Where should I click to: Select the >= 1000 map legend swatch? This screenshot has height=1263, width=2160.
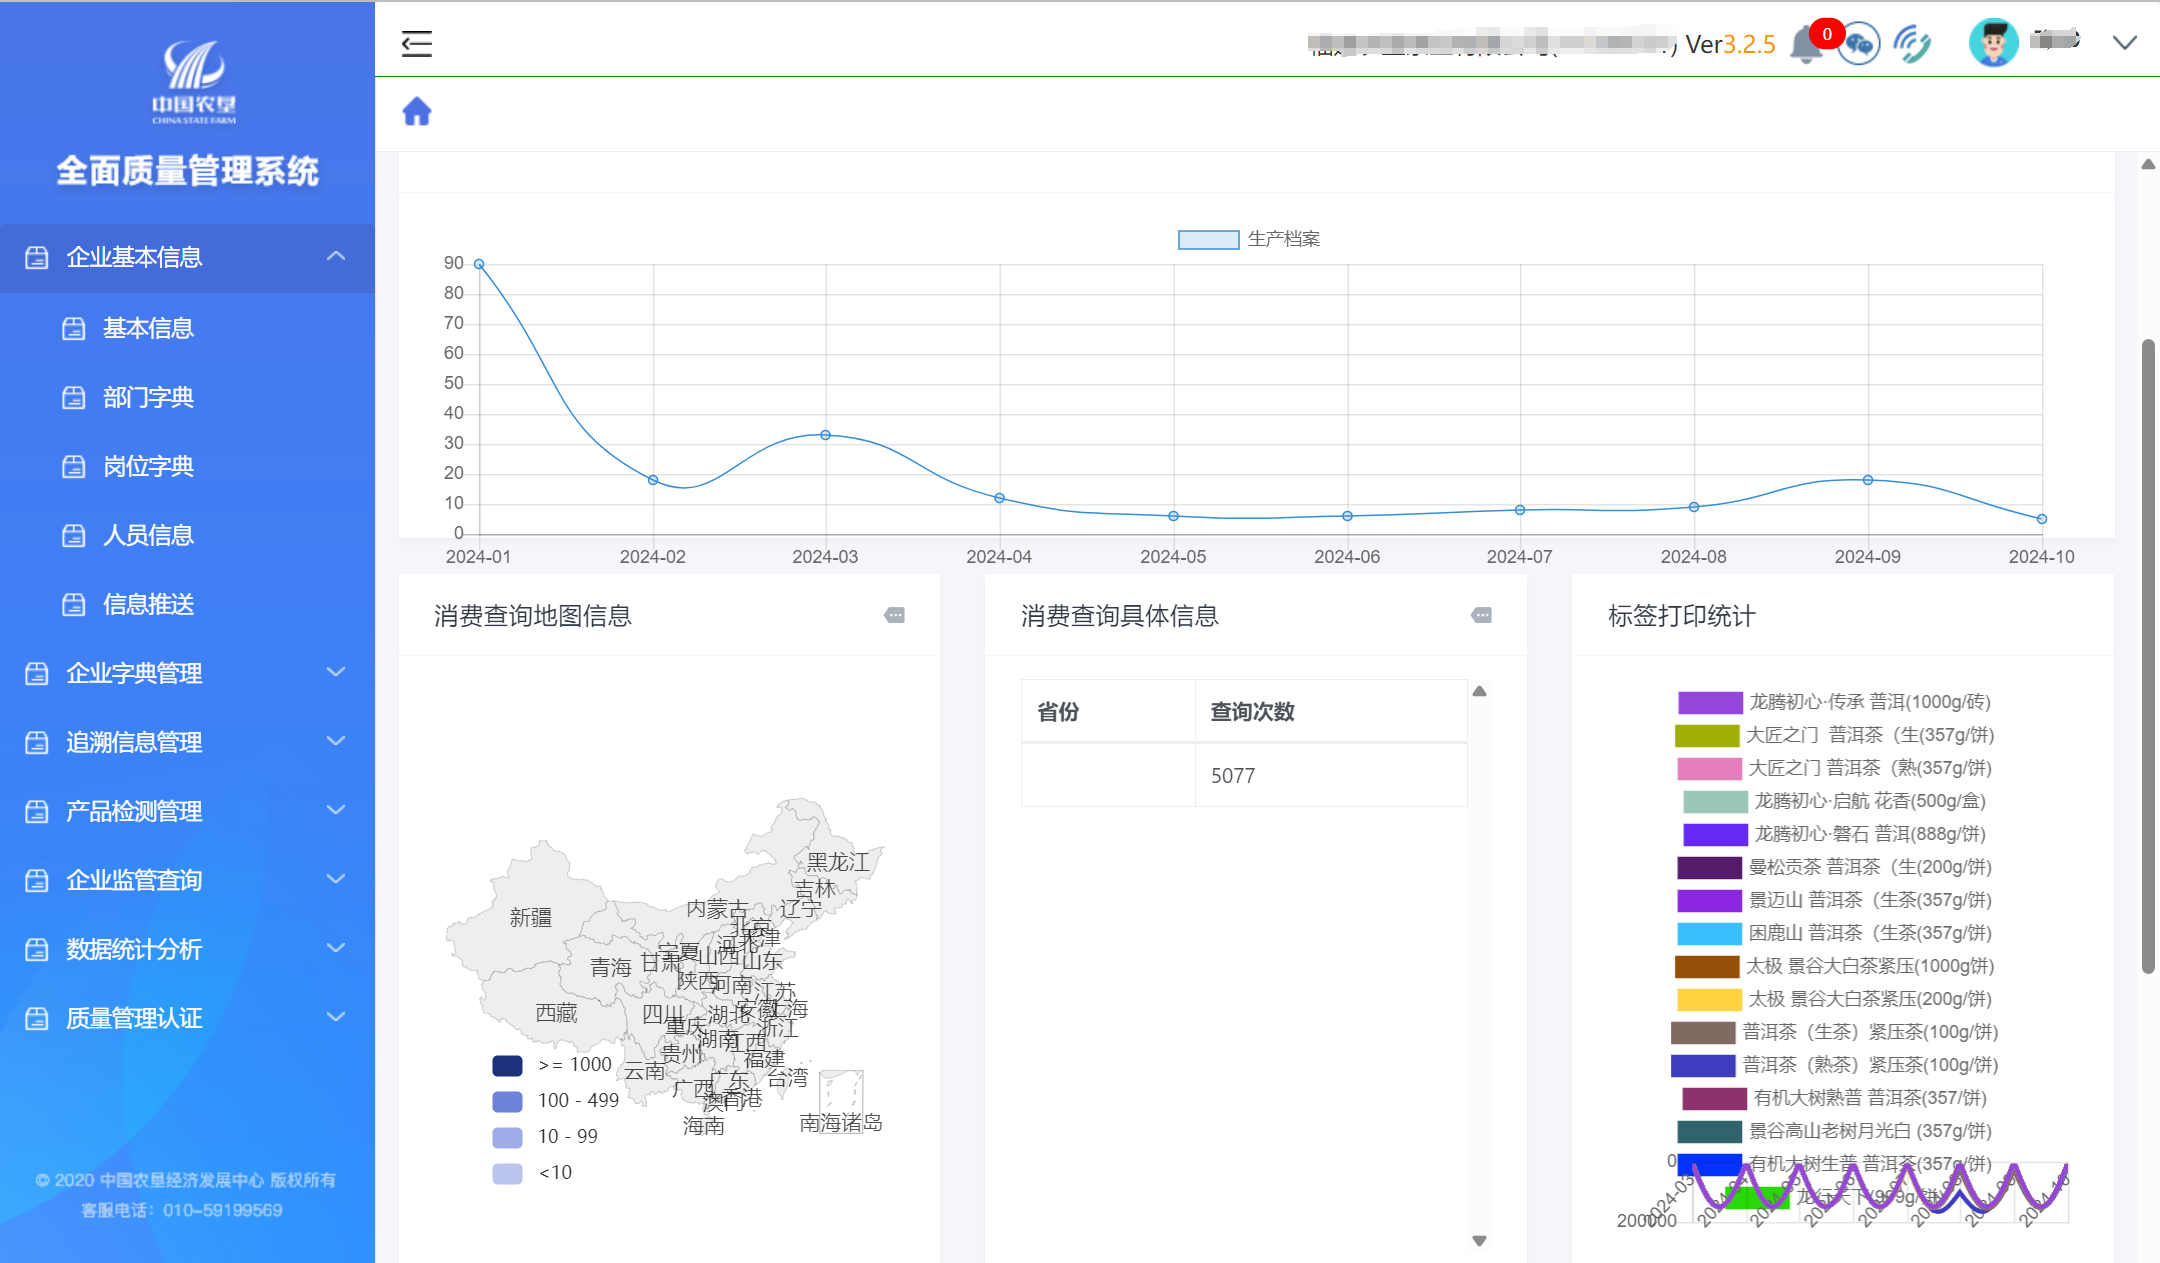click(508, 1065)
